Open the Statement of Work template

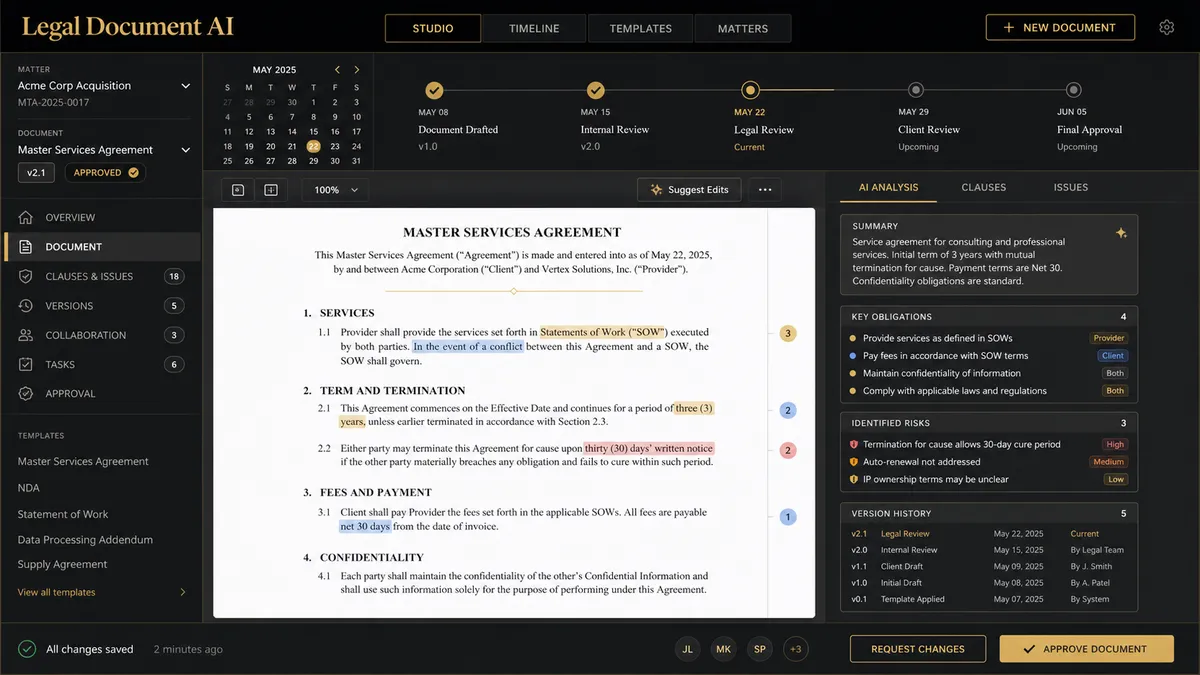coord(63,514)
